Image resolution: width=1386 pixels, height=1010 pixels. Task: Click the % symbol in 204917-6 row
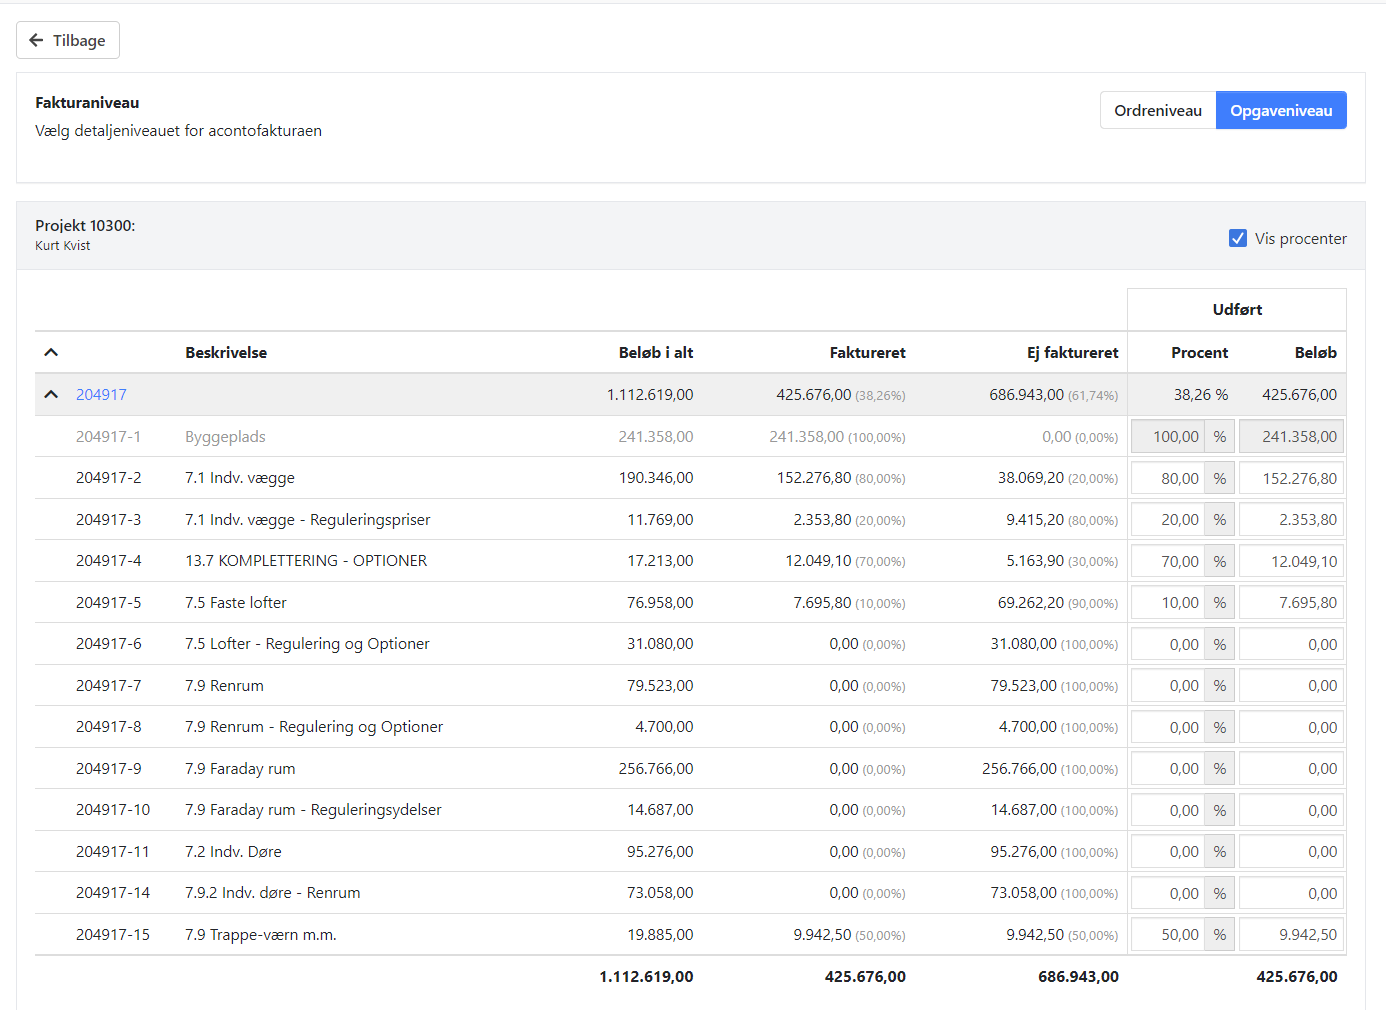coord(1219,645)
